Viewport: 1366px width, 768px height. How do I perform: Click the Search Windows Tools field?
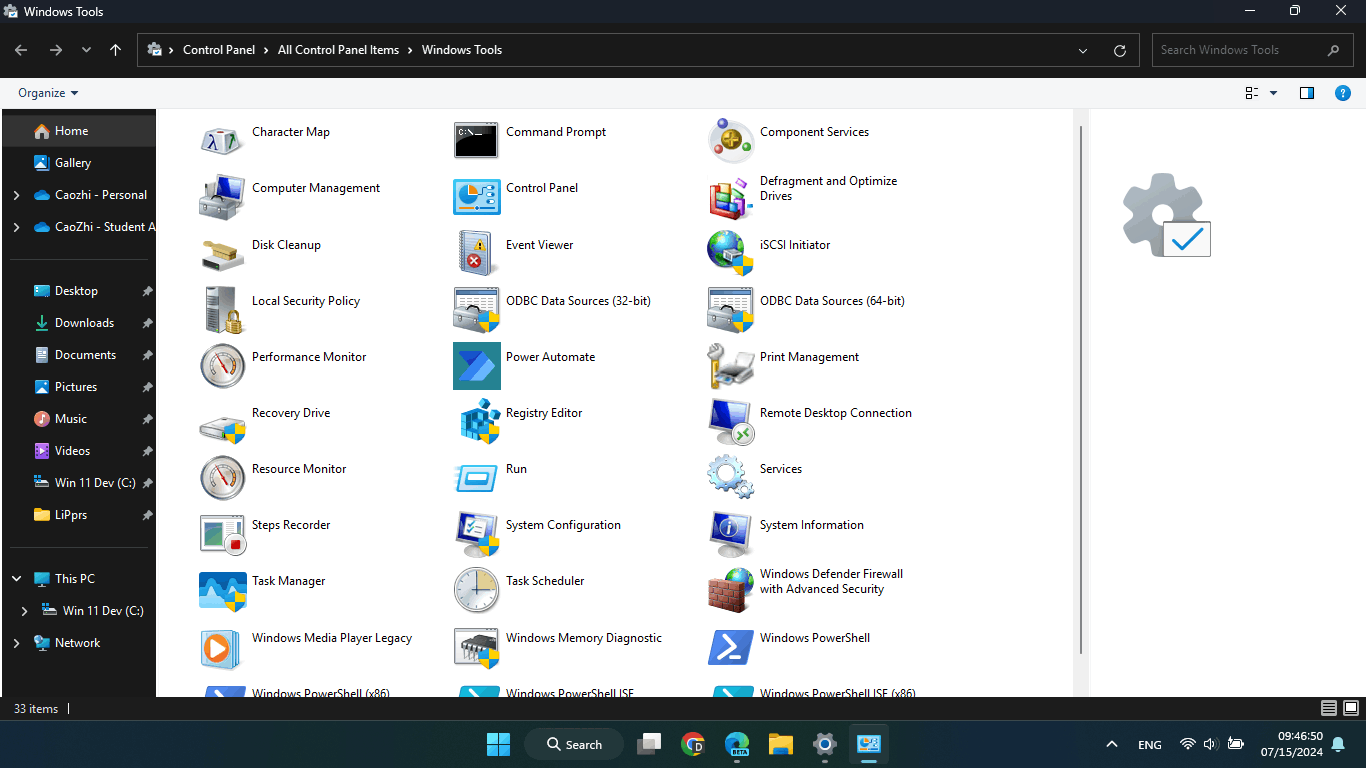(1251, 50)
